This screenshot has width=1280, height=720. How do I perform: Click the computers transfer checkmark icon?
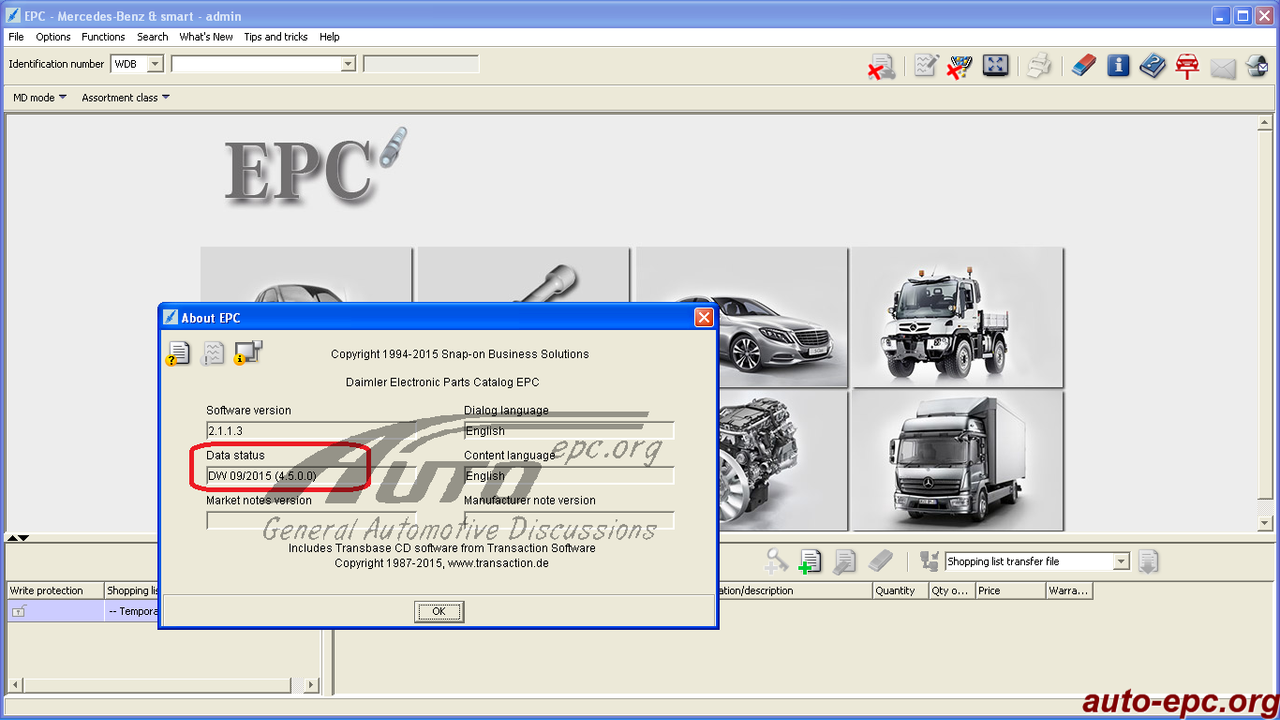tap(929, 561)
